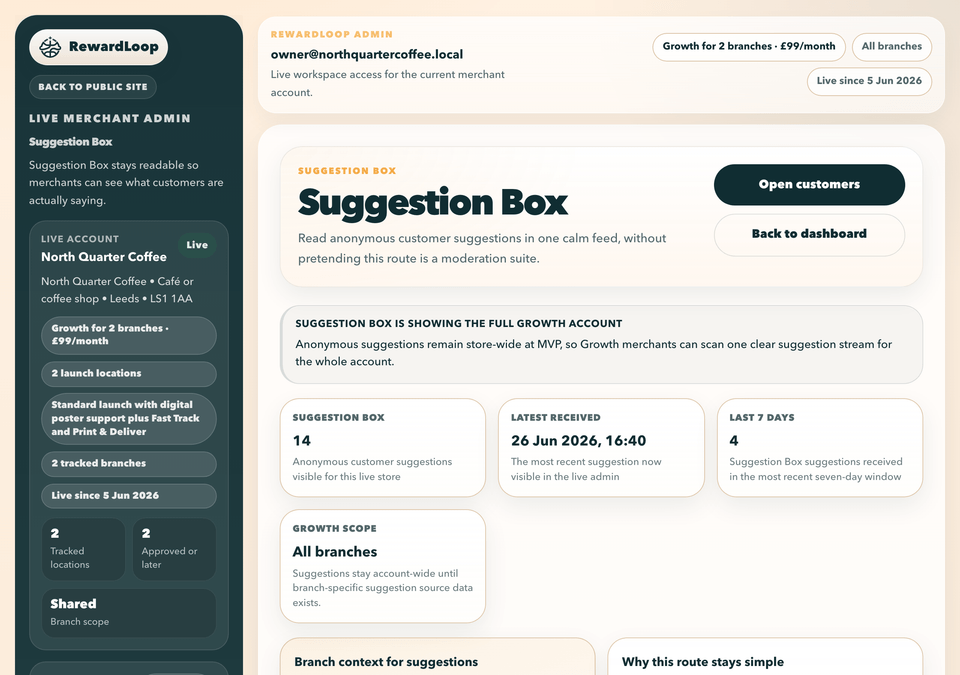This screenshot has height=675, width=960.
Task: Click the 'Suggestion Box' sidebar heading
Action: [x=70, y=142]
